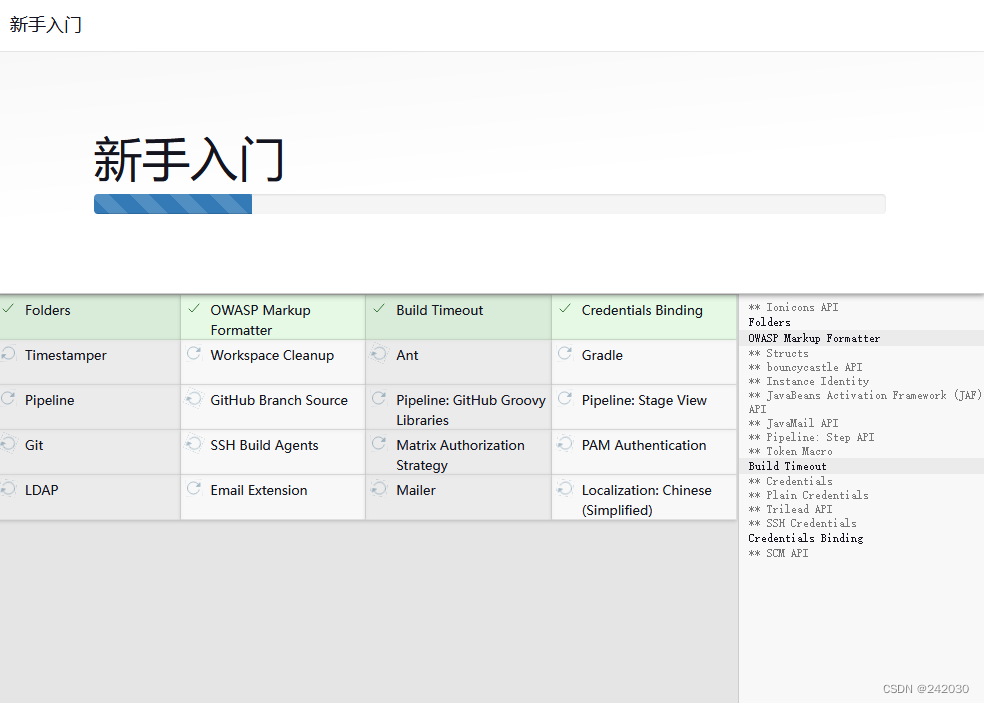
Task: Click the LDAP plugin label
Action: (41, 490)
